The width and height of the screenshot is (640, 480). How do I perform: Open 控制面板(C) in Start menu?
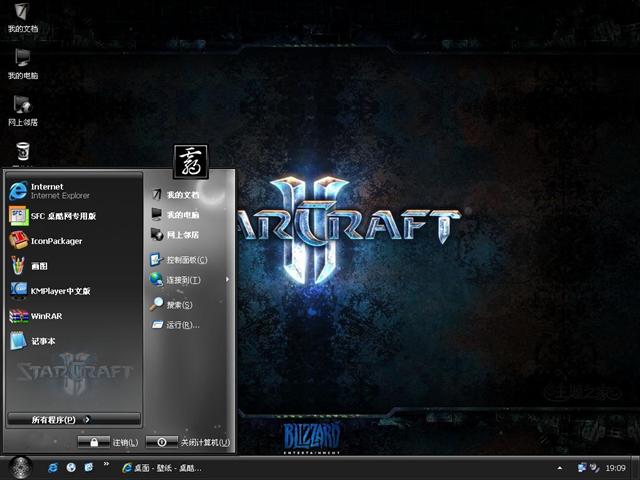[x=185, y=260]
